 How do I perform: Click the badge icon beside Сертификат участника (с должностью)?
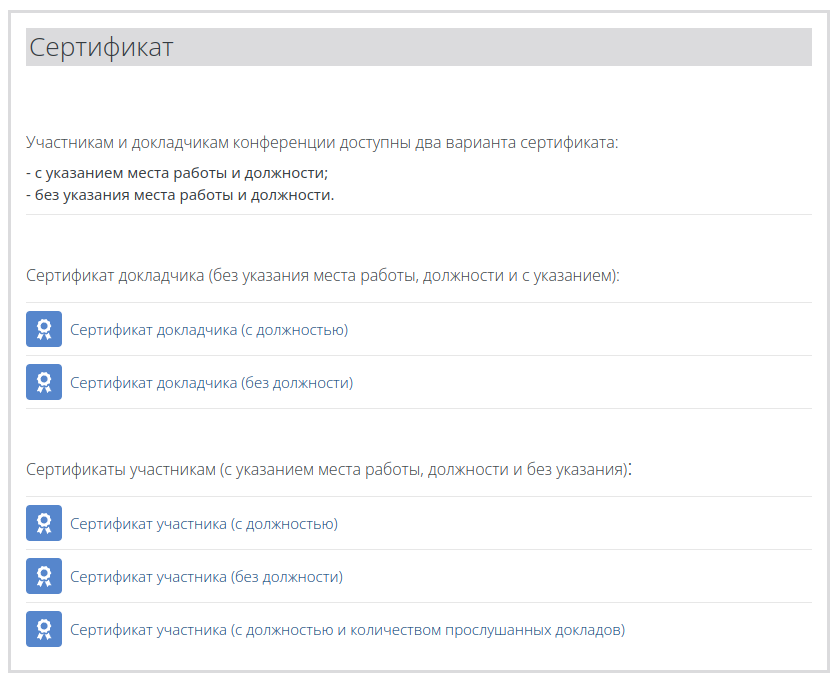point(44,523)
